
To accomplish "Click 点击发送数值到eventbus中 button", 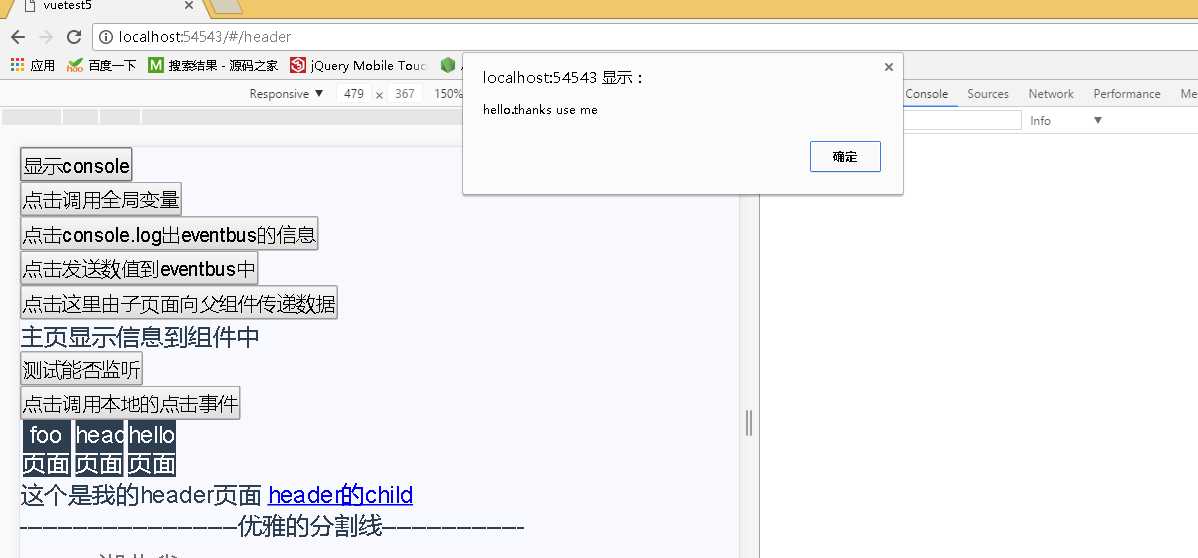I will (139, 268).
